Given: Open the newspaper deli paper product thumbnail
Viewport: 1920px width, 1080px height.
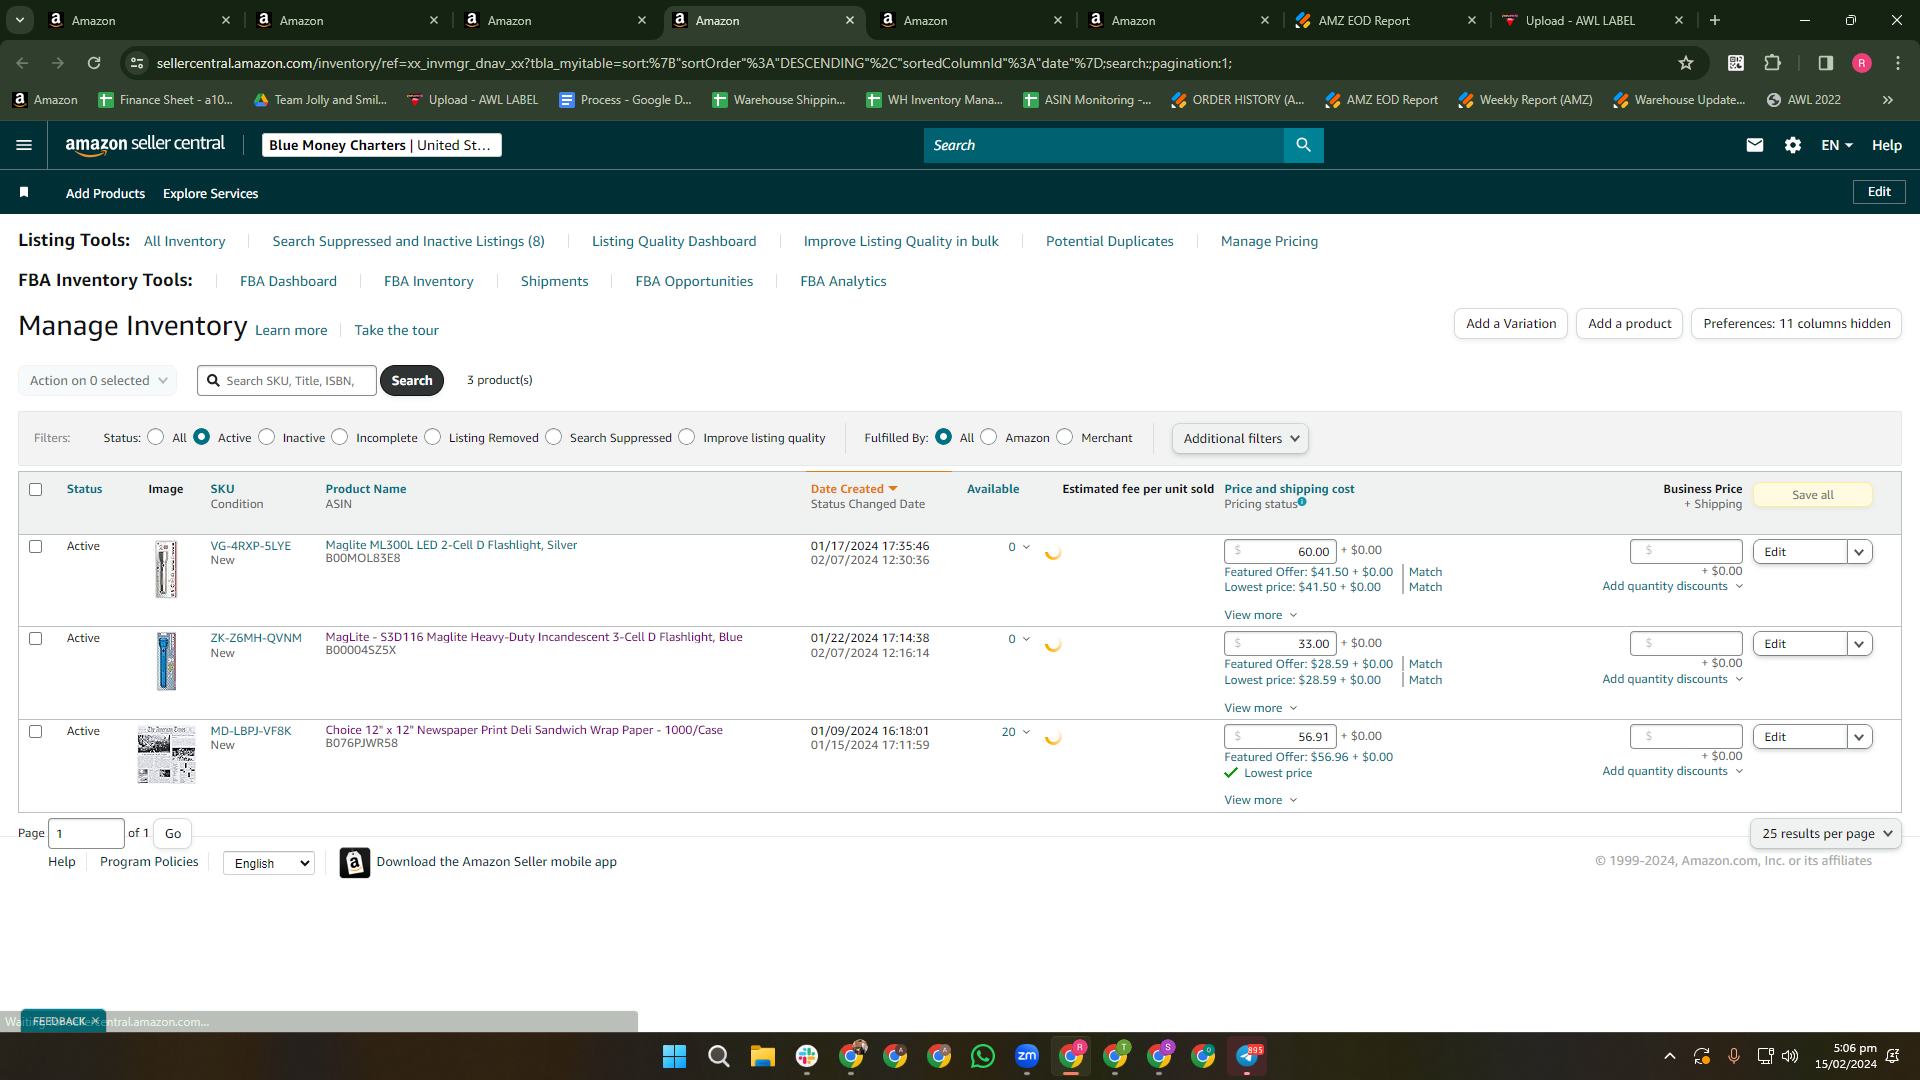Looking at the screenshot, I should pos(166,754).
